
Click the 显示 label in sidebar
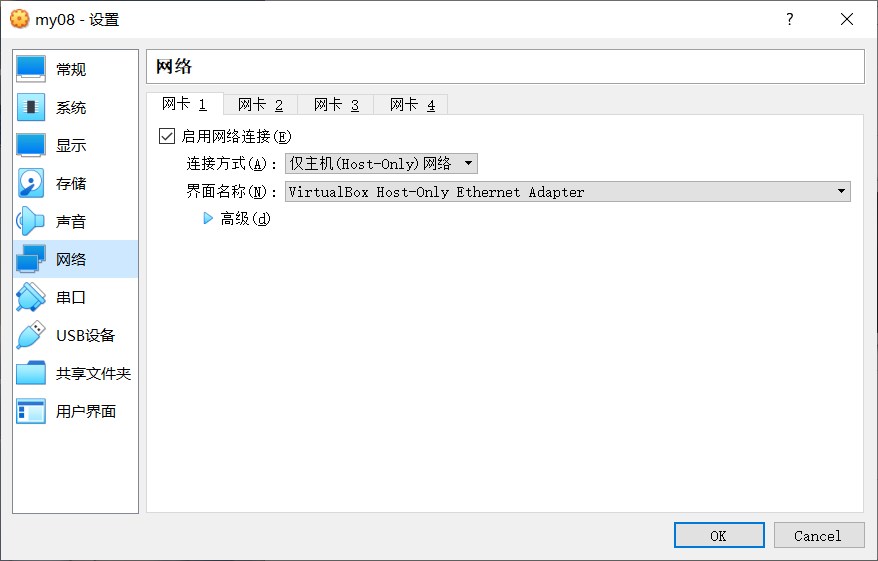71,146
